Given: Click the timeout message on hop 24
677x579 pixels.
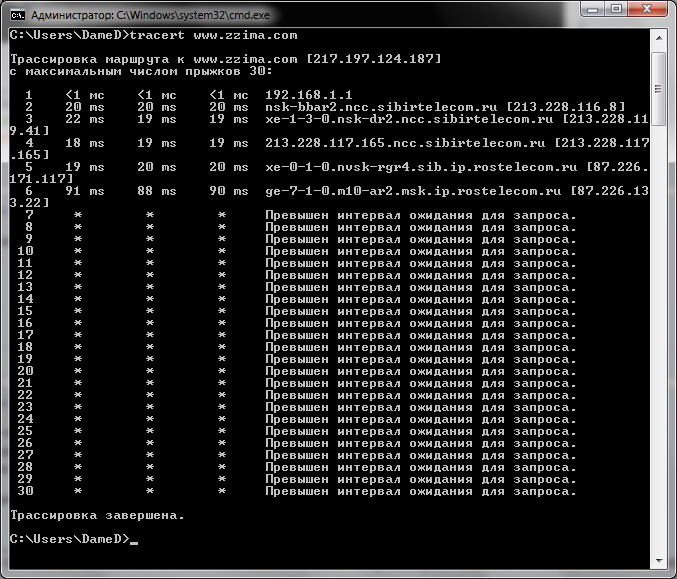Looking at the screenshot, I should 421,419.
